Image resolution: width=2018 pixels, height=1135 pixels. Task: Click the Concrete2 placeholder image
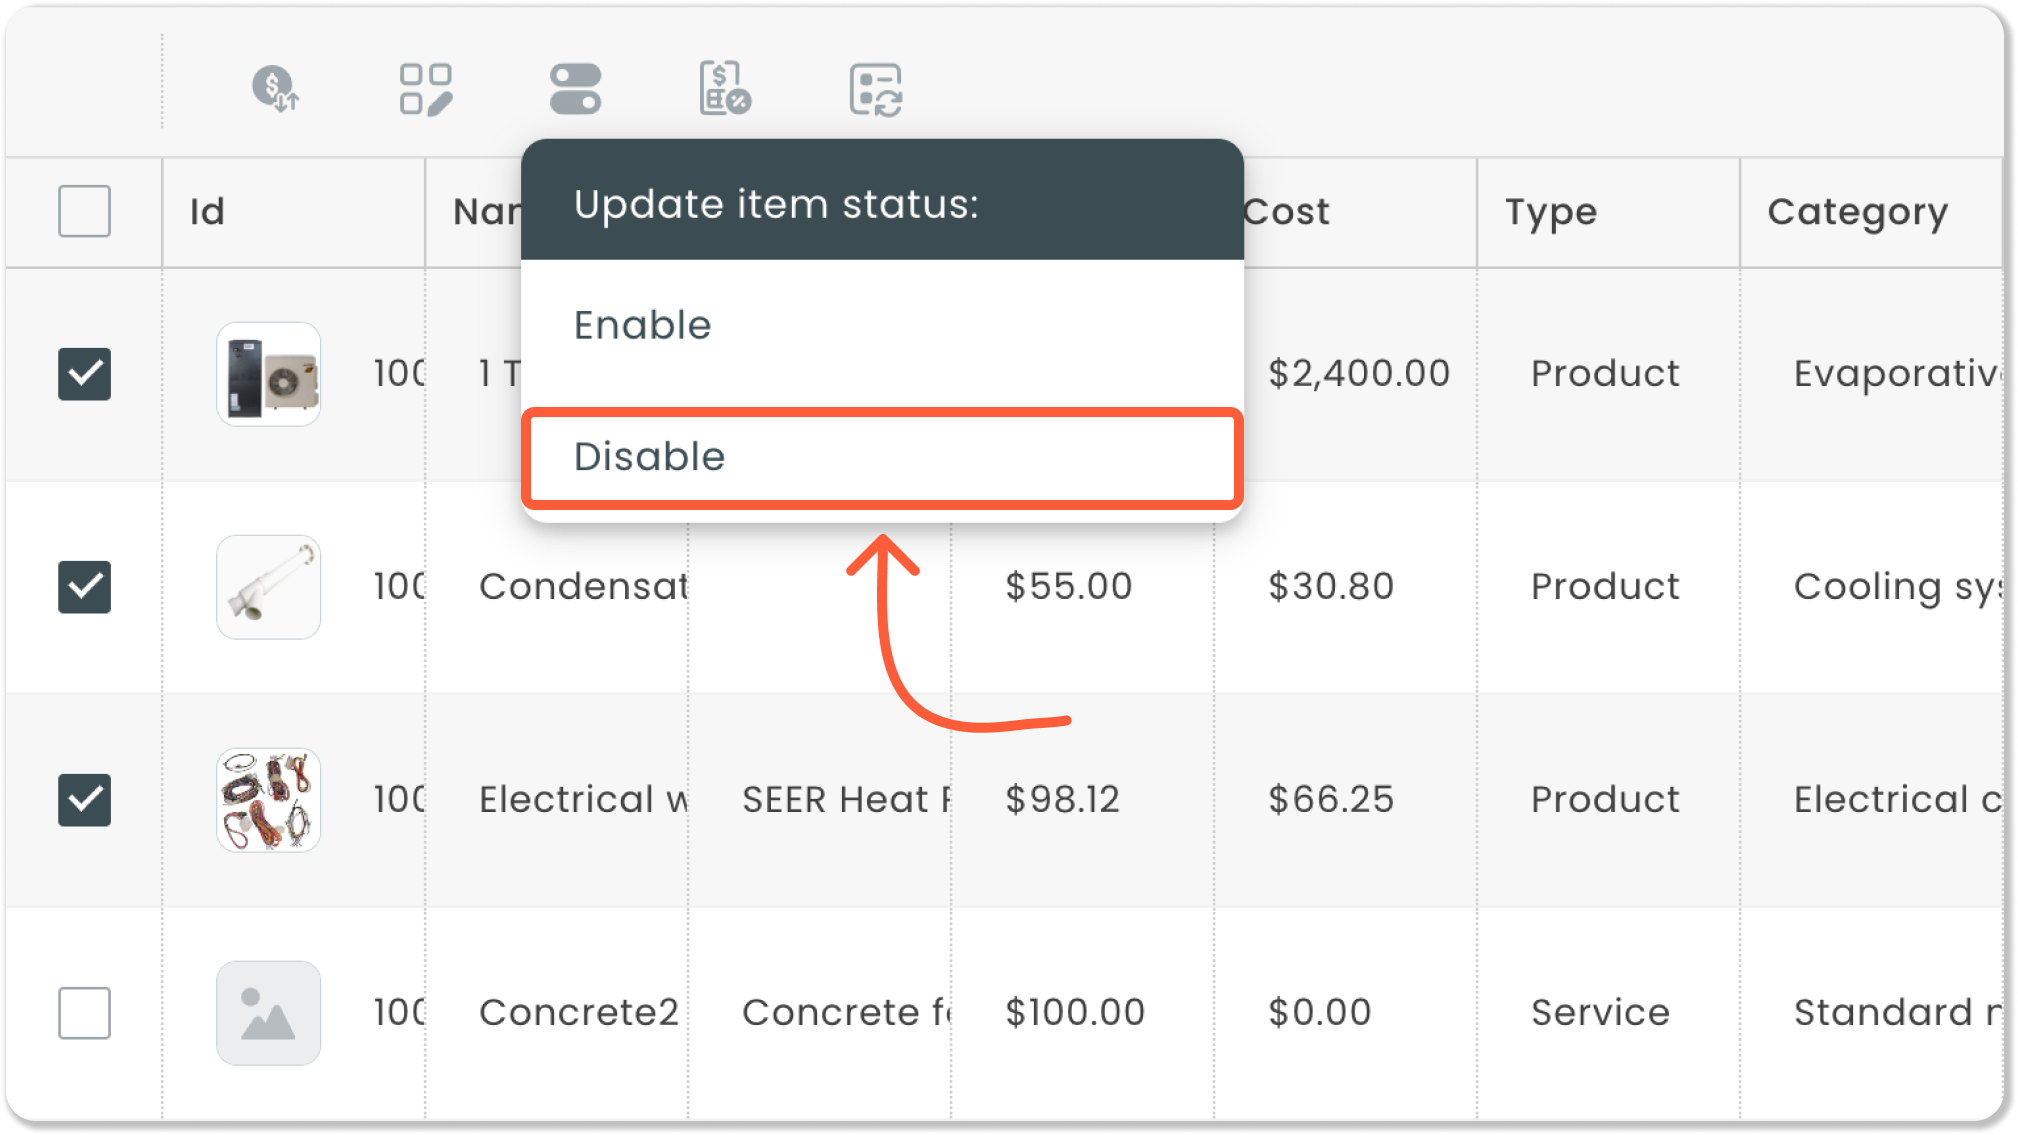pos(269,1013)
